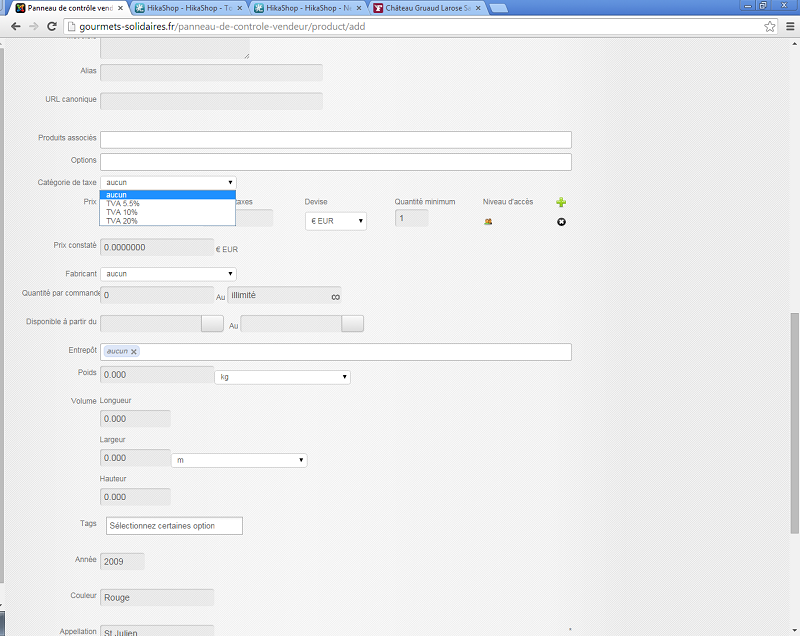Click the Produits associés field
This screenshot has height=636, width=800.
tap(336, 140)
